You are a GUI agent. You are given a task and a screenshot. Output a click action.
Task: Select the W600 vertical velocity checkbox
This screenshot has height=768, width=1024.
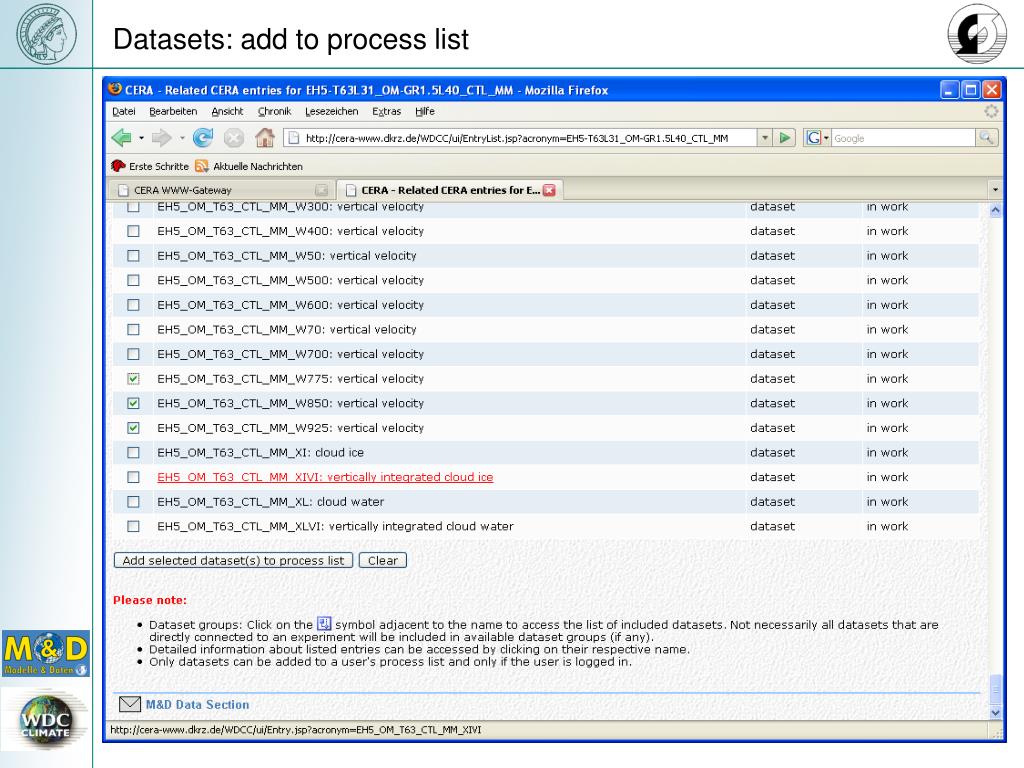pyautogui.click(x=133, y=305)
